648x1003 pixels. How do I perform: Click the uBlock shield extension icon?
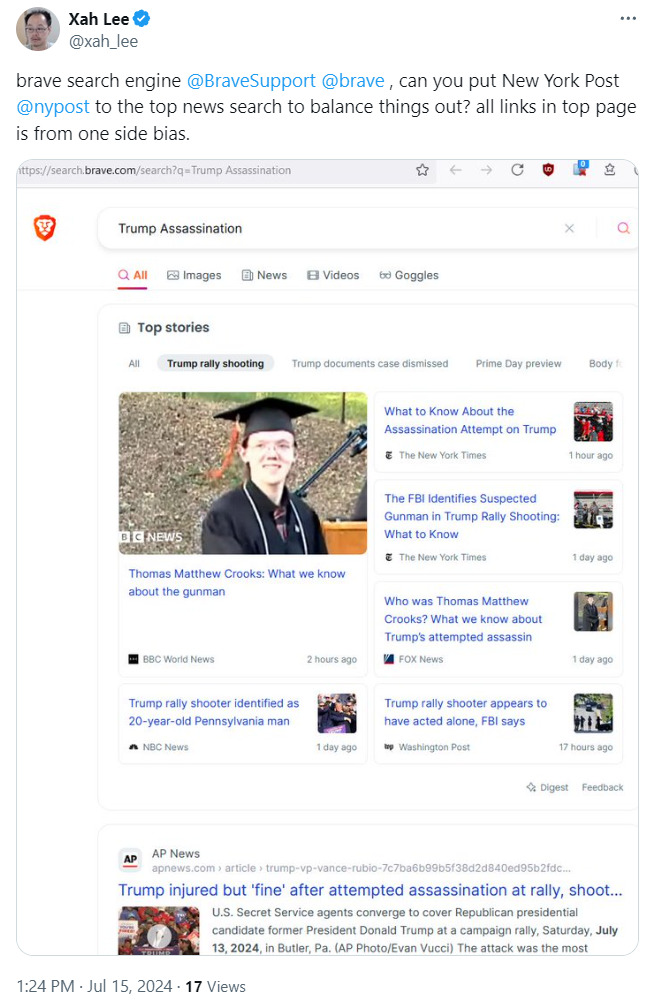[x=548, y=170]
